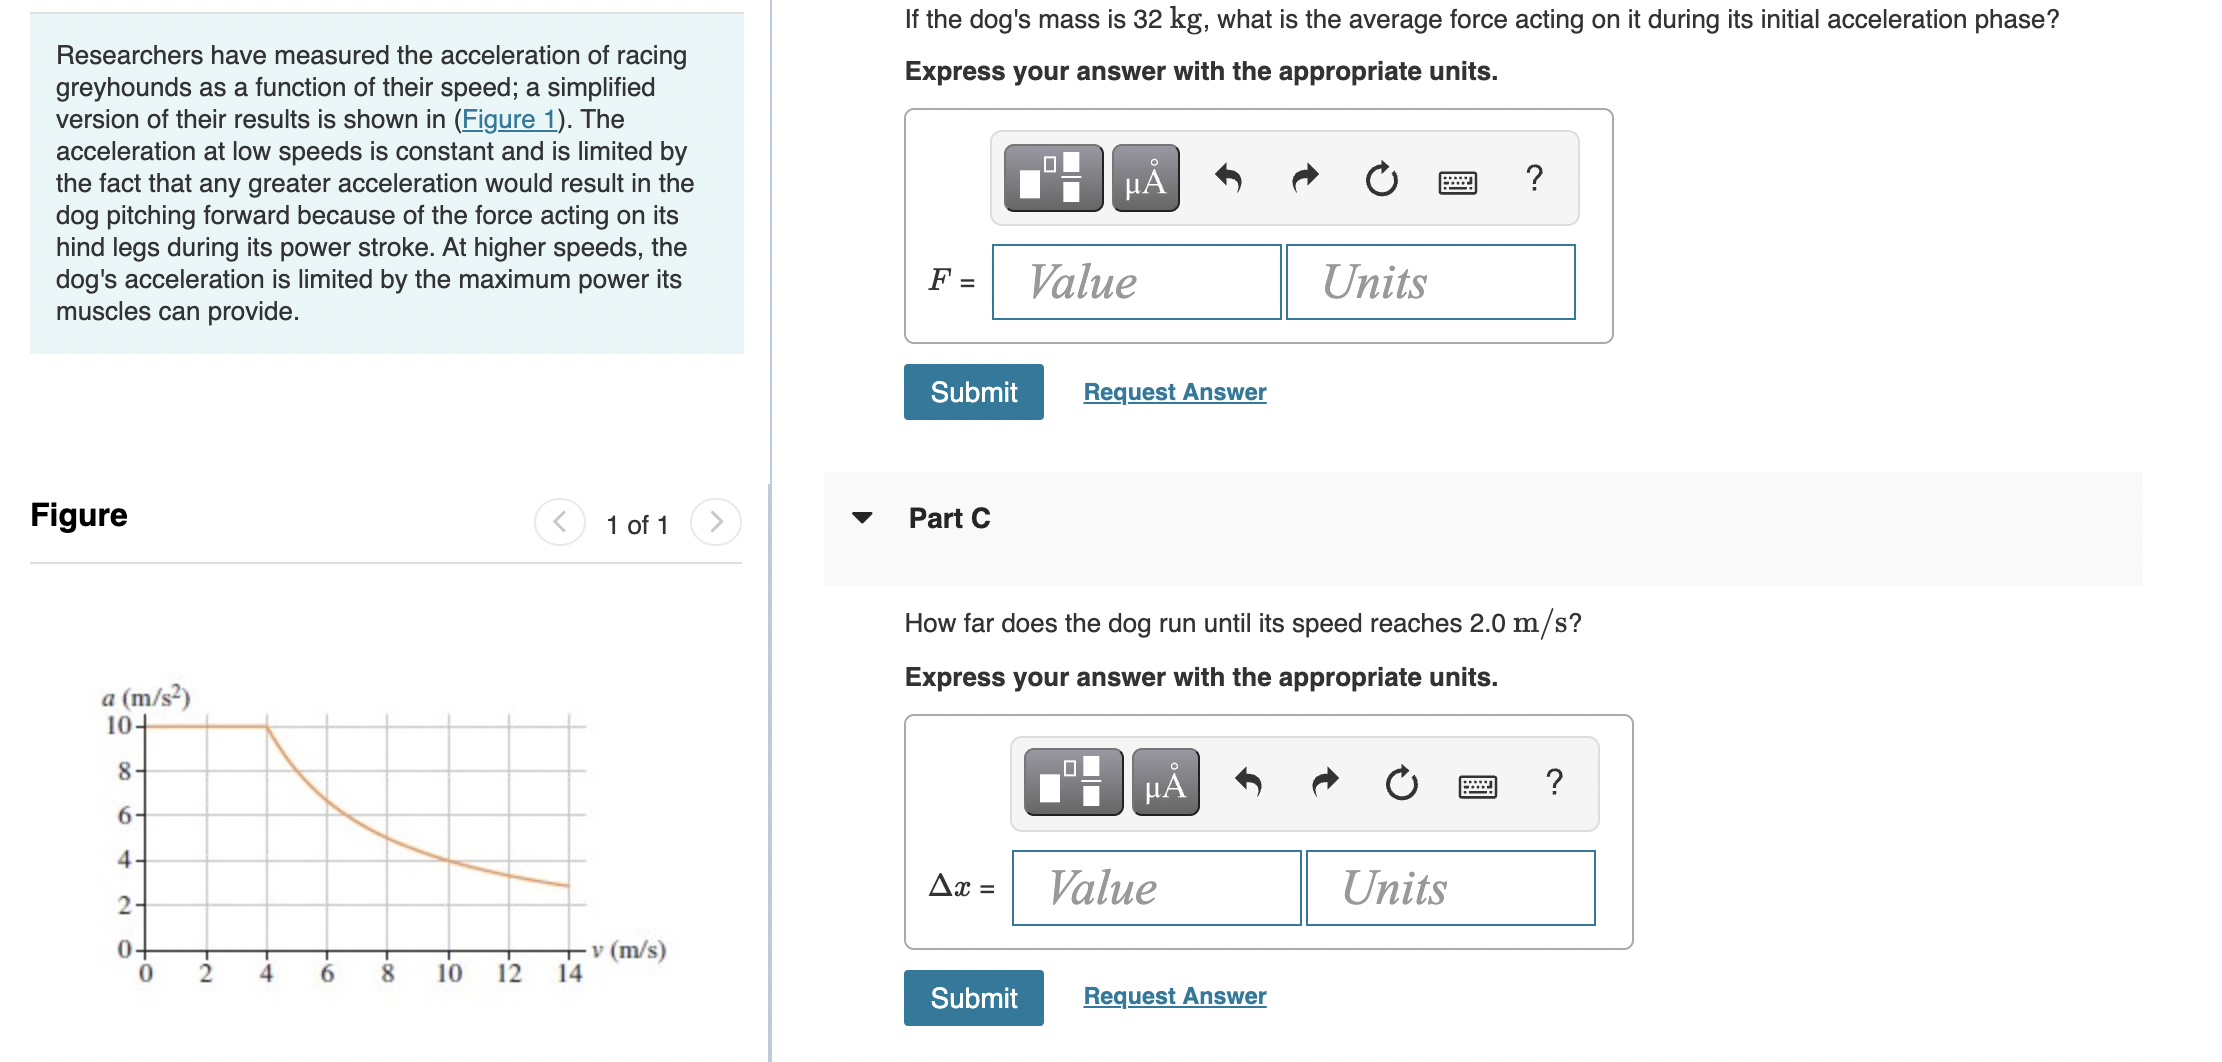Click the Value field for Δx

tap(1155, 888)
